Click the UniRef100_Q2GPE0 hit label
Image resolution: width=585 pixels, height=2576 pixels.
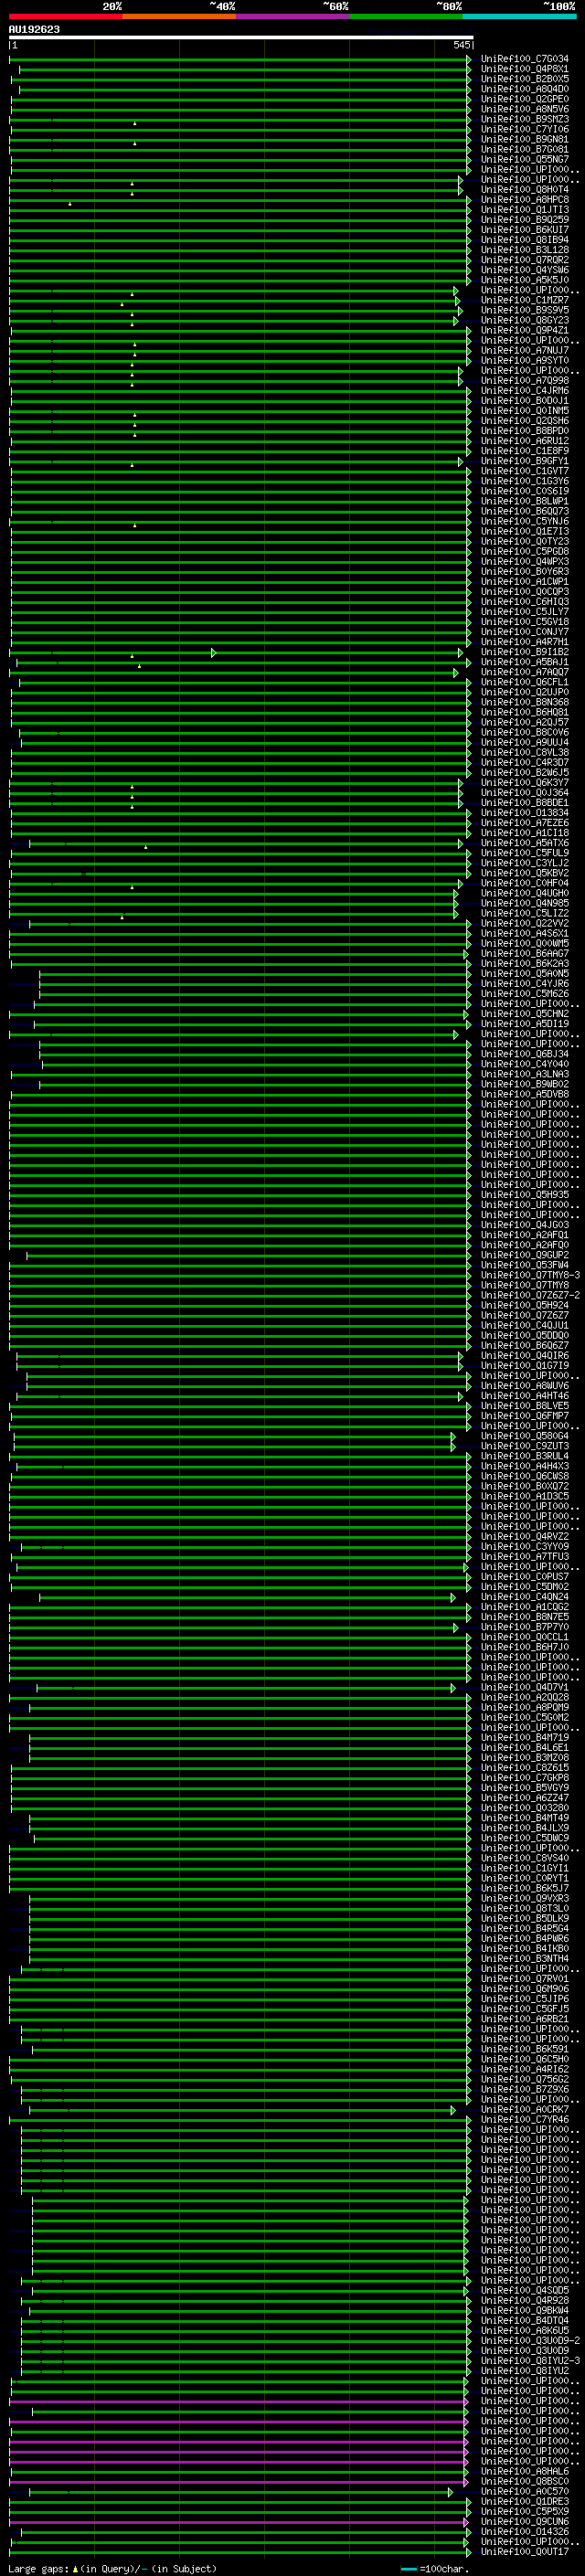tap(525, 99)
